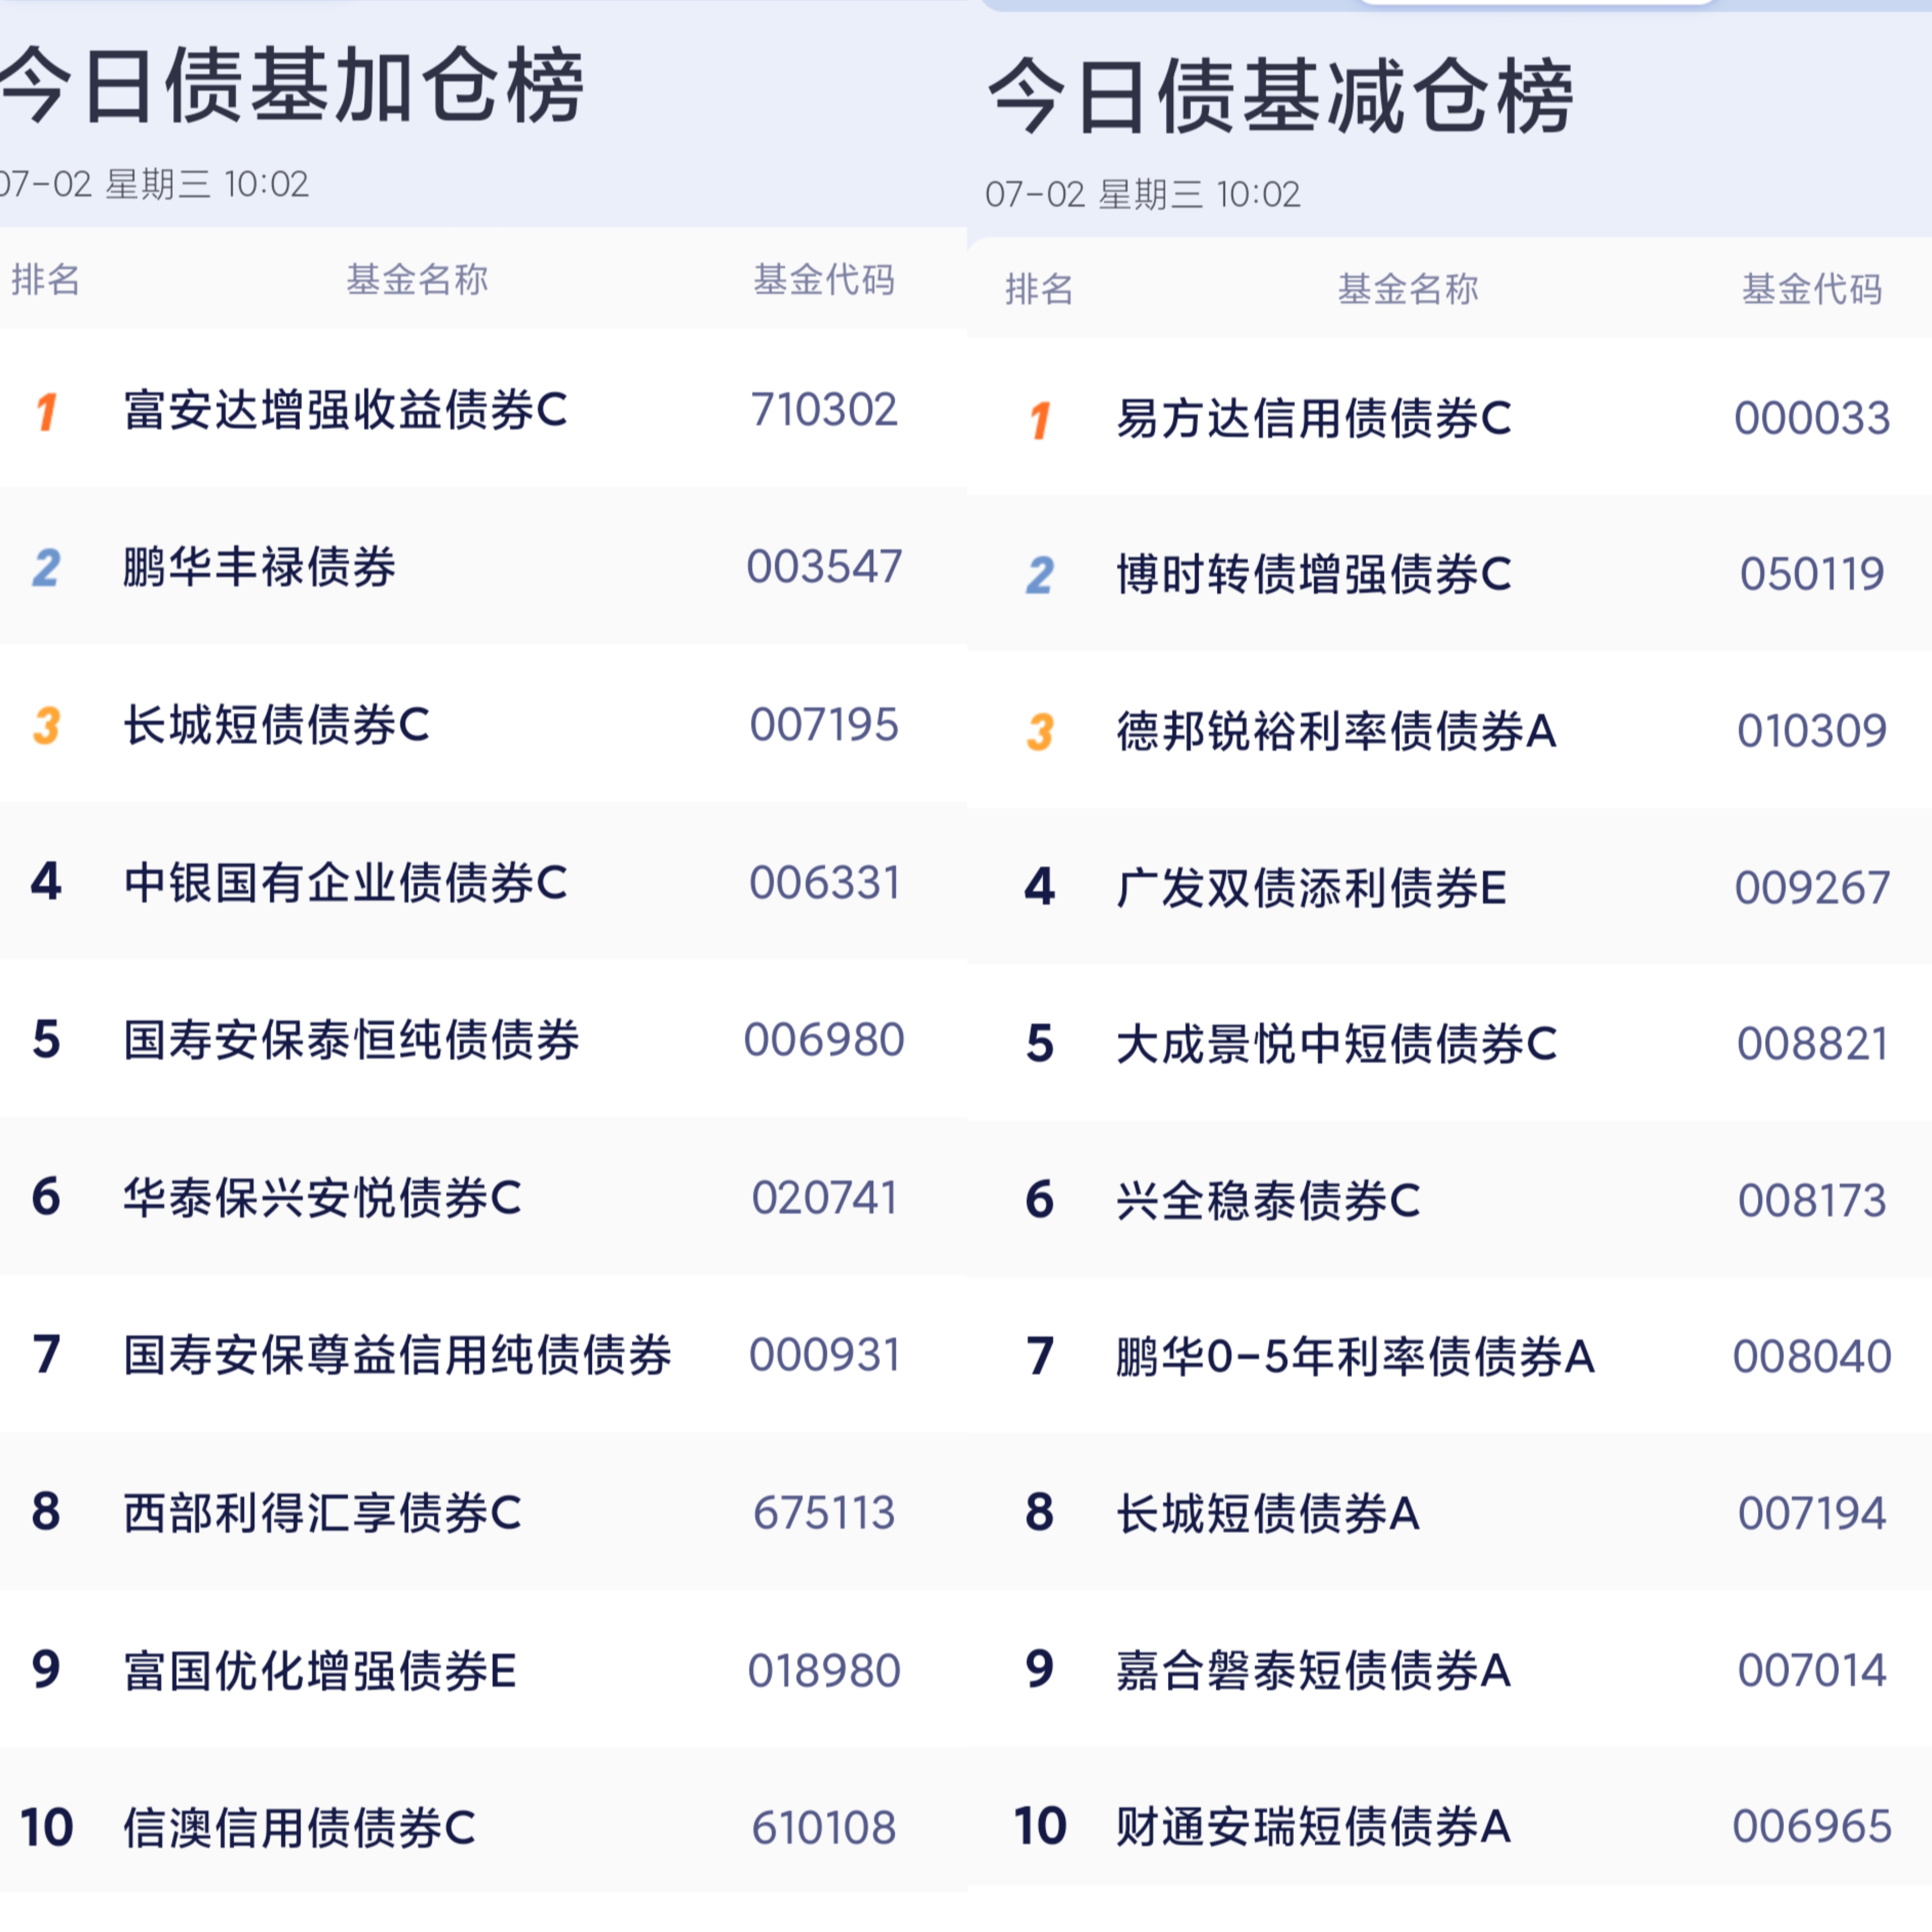The width and height of the screenshot is (1932, 1932).
Task: Open fund 长城短债债券C
Action: 276,725
